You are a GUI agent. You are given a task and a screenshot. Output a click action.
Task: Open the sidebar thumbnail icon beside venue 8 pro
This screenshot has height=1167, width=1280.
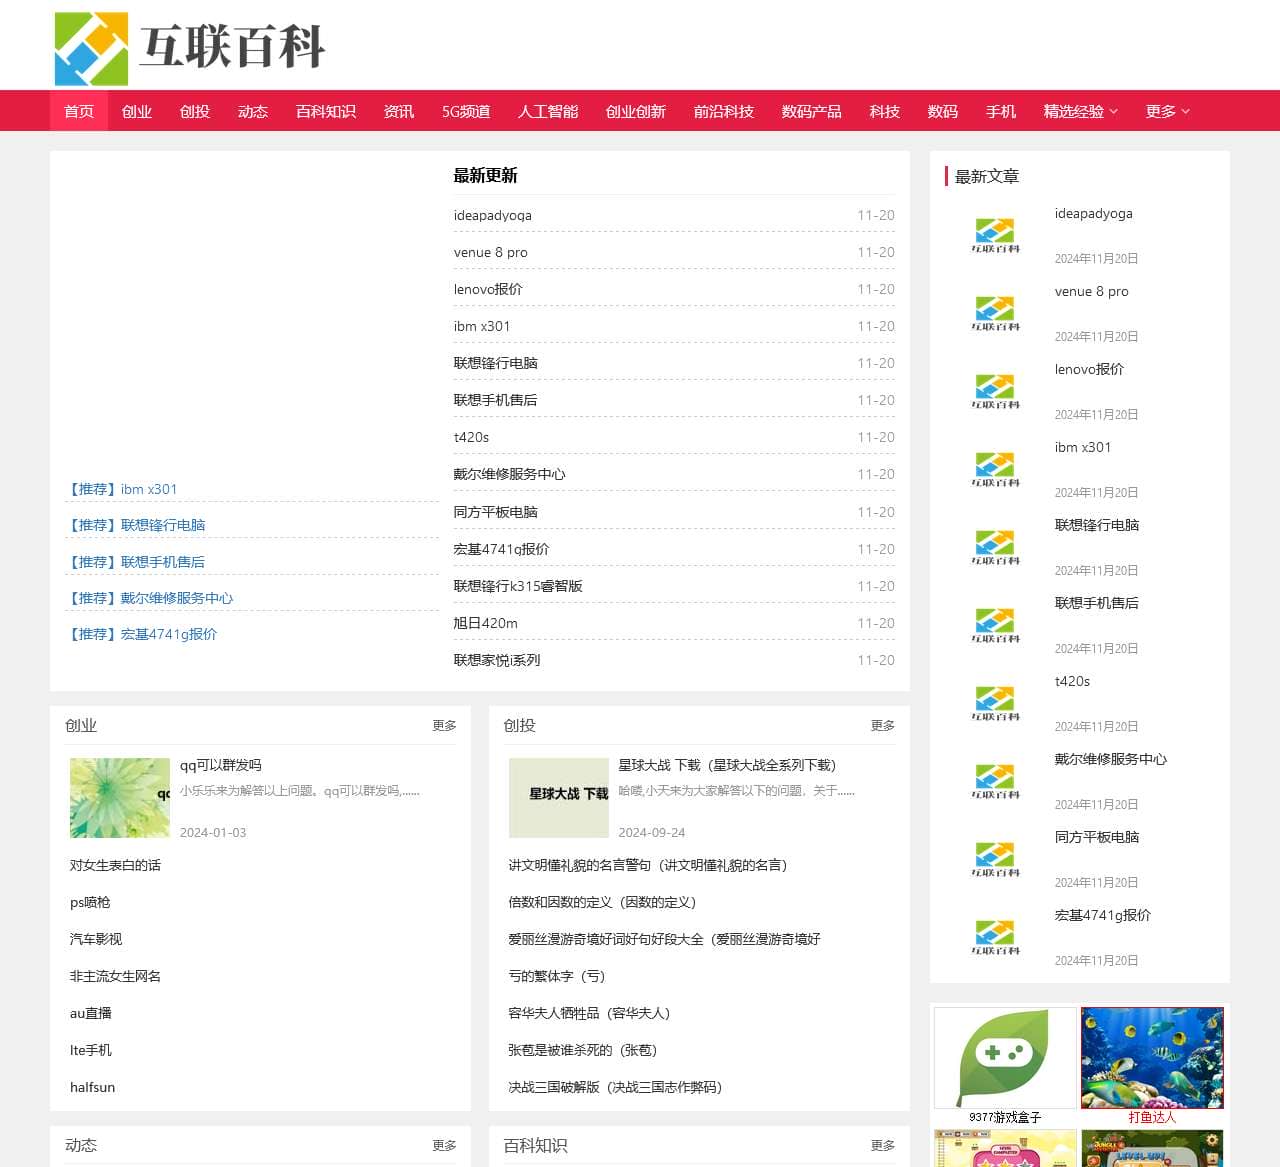coord(995,314)
